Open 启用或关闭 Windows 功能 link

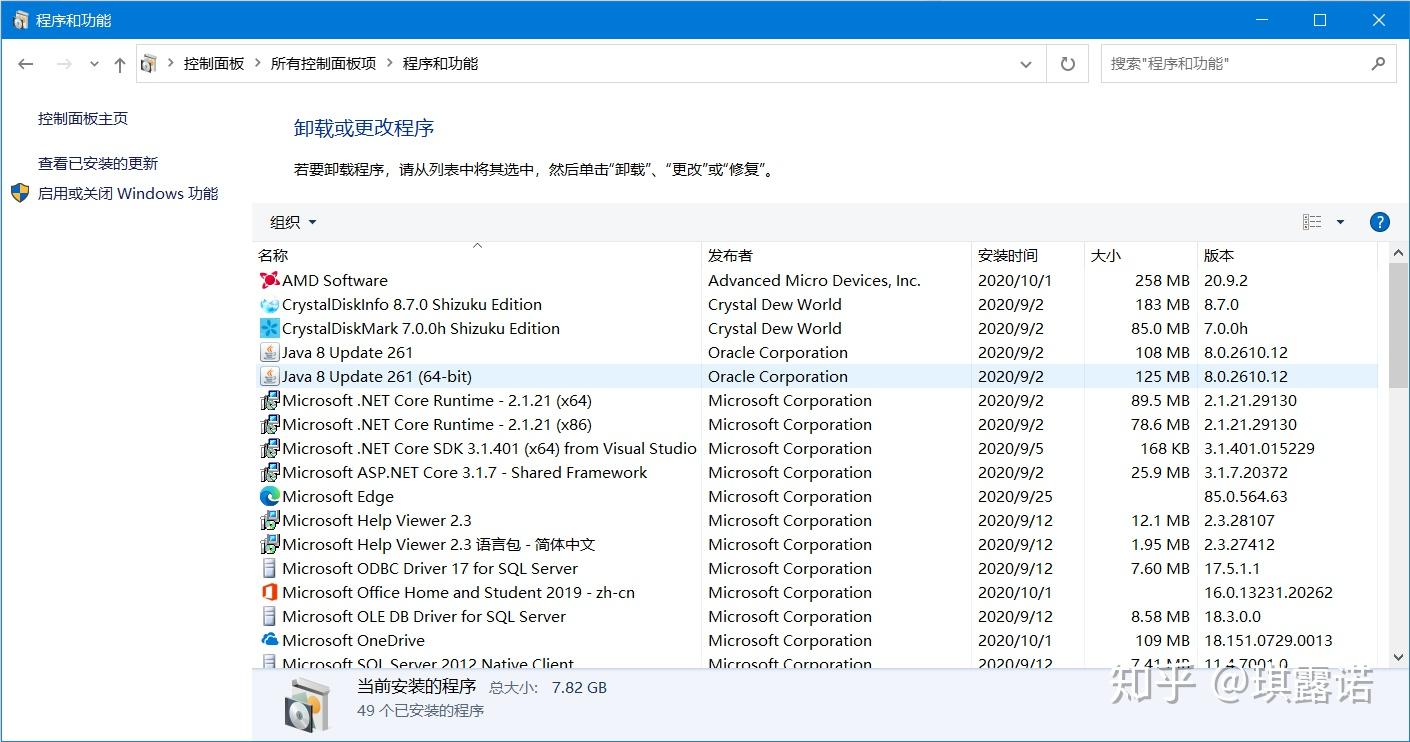pos(128,194)
